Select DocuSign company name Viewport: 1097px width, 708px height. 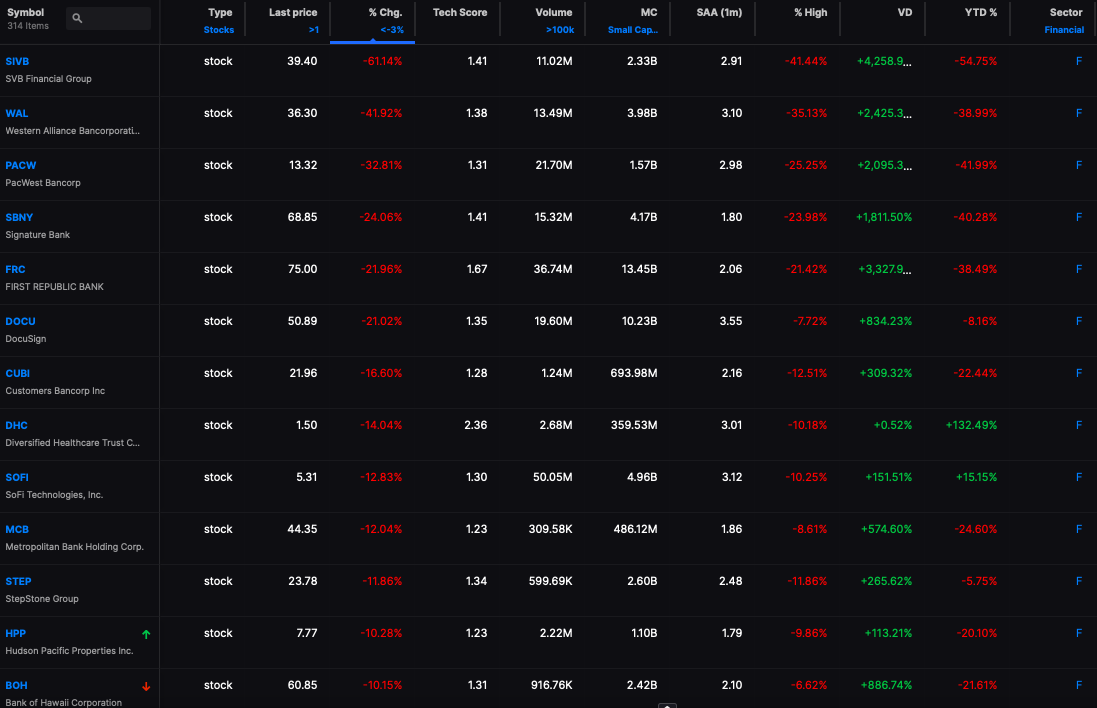tap(26, 339)
